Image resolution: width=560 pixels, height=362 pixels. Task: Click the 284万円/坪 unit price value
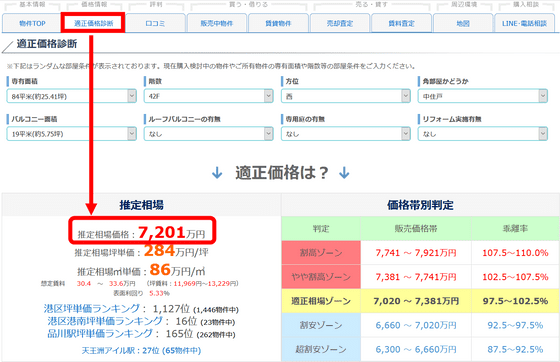tap(176, 251)
